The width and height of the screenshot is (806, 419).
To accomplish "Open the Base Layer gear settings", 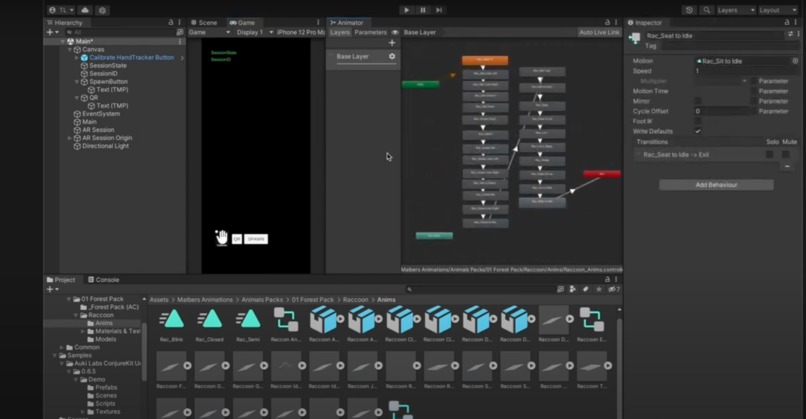I will 392,57.
